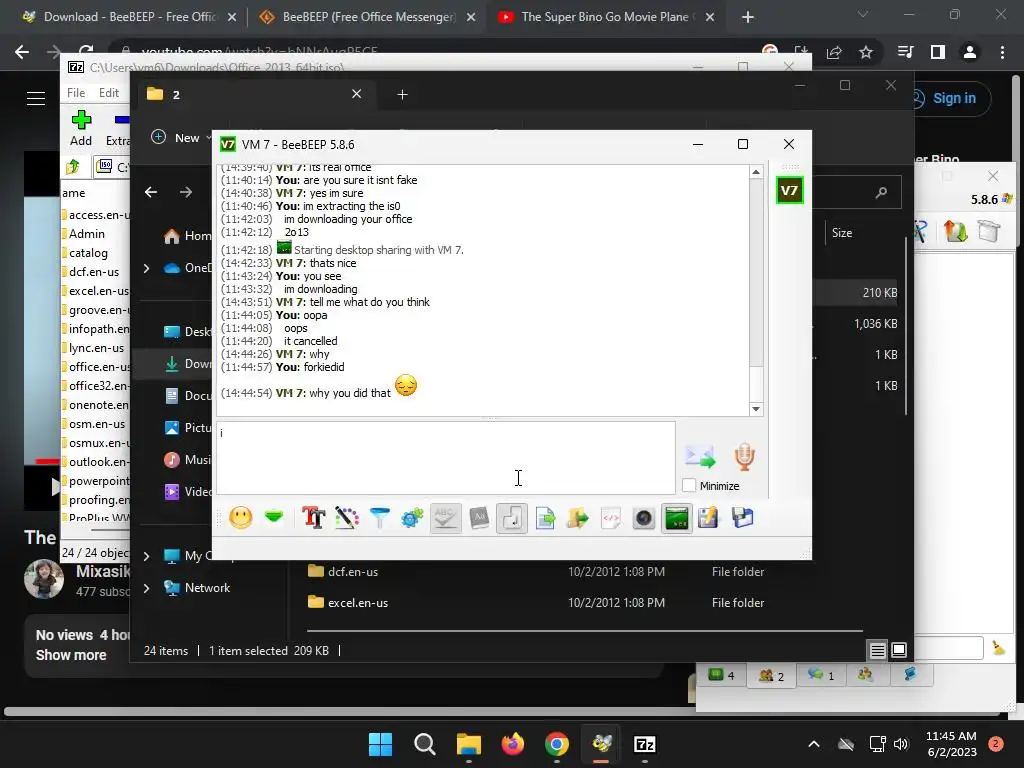Click the notepad with pencil icon
The image size is (1024, 768).
click(709, 519)
